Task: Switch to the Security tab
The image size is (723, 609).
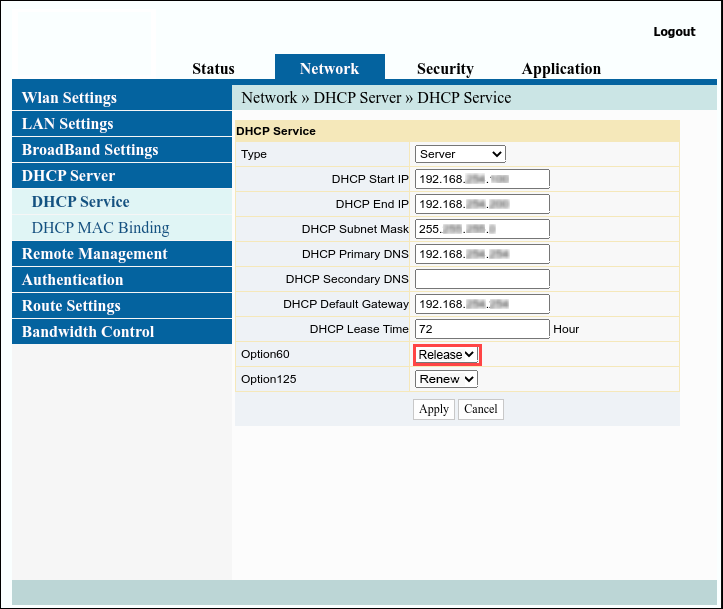Action: coord(445,69)
